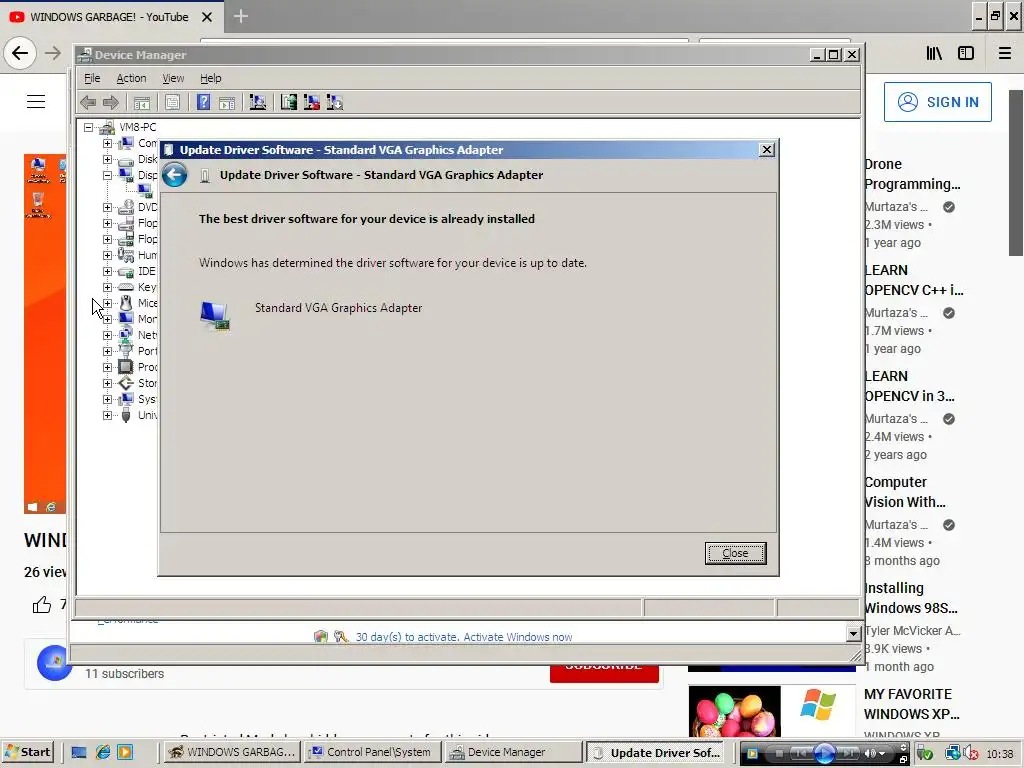Open Installing Windows 98S... video suggestion

point(911,598)
